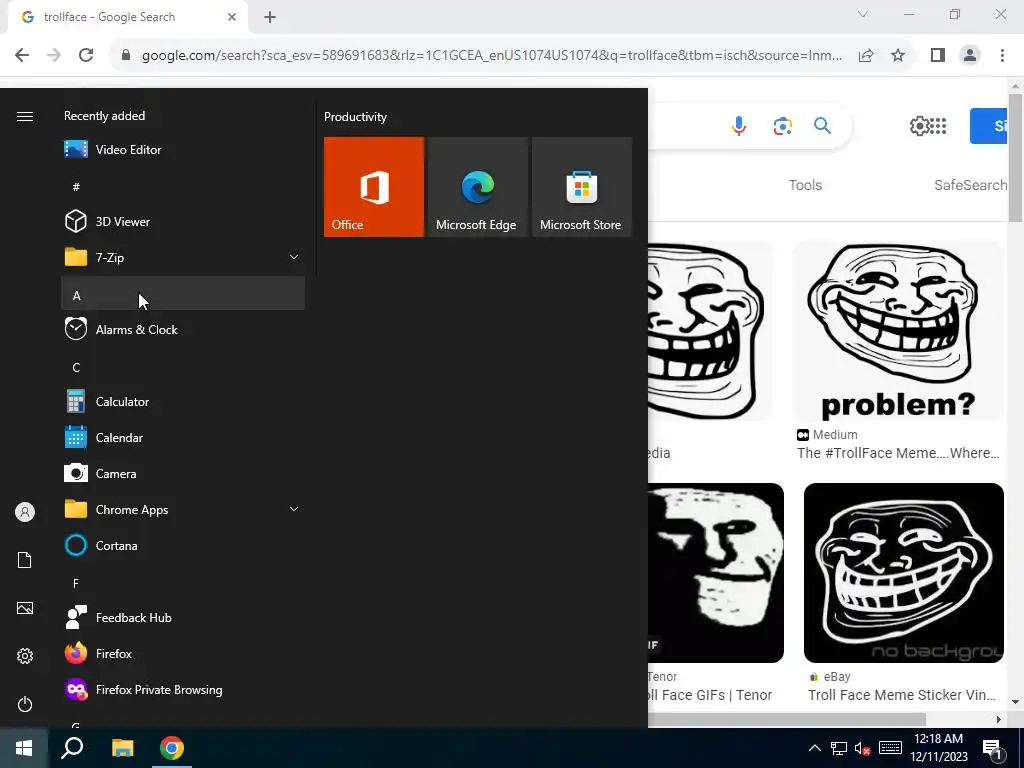Share this page icon in address bar
The height and width of the screenshot is (768, 1024).
pos(866,56)
